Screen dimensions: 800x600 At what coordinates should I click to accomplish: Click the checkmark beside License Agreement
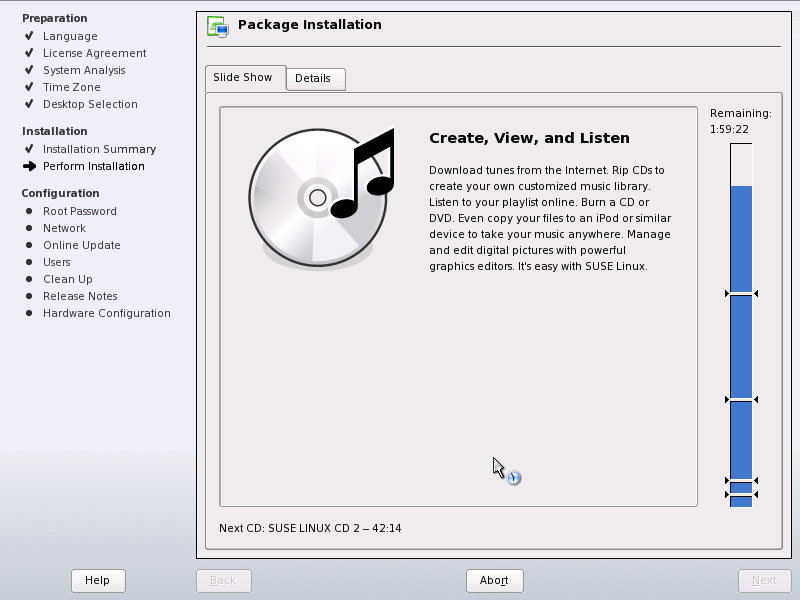point(29,53)
